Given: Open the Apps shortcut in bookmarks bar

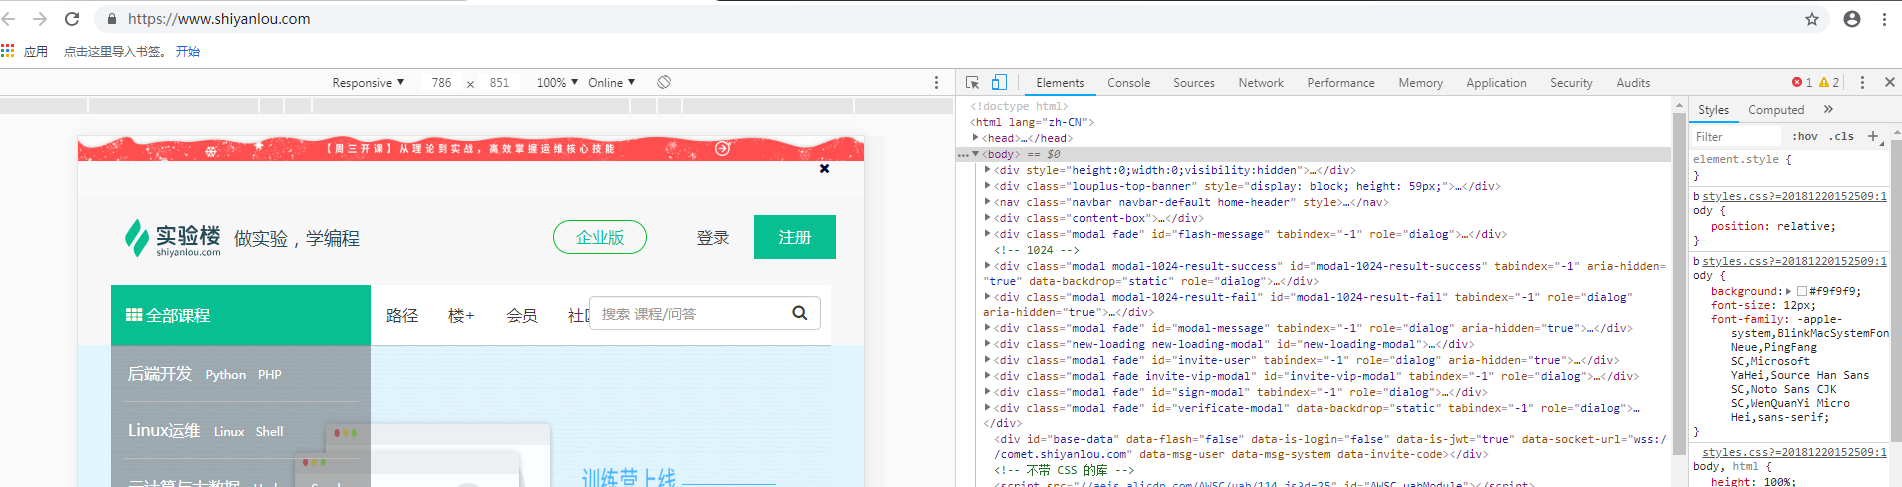Looking at the screenshot, I should (25, 51).
